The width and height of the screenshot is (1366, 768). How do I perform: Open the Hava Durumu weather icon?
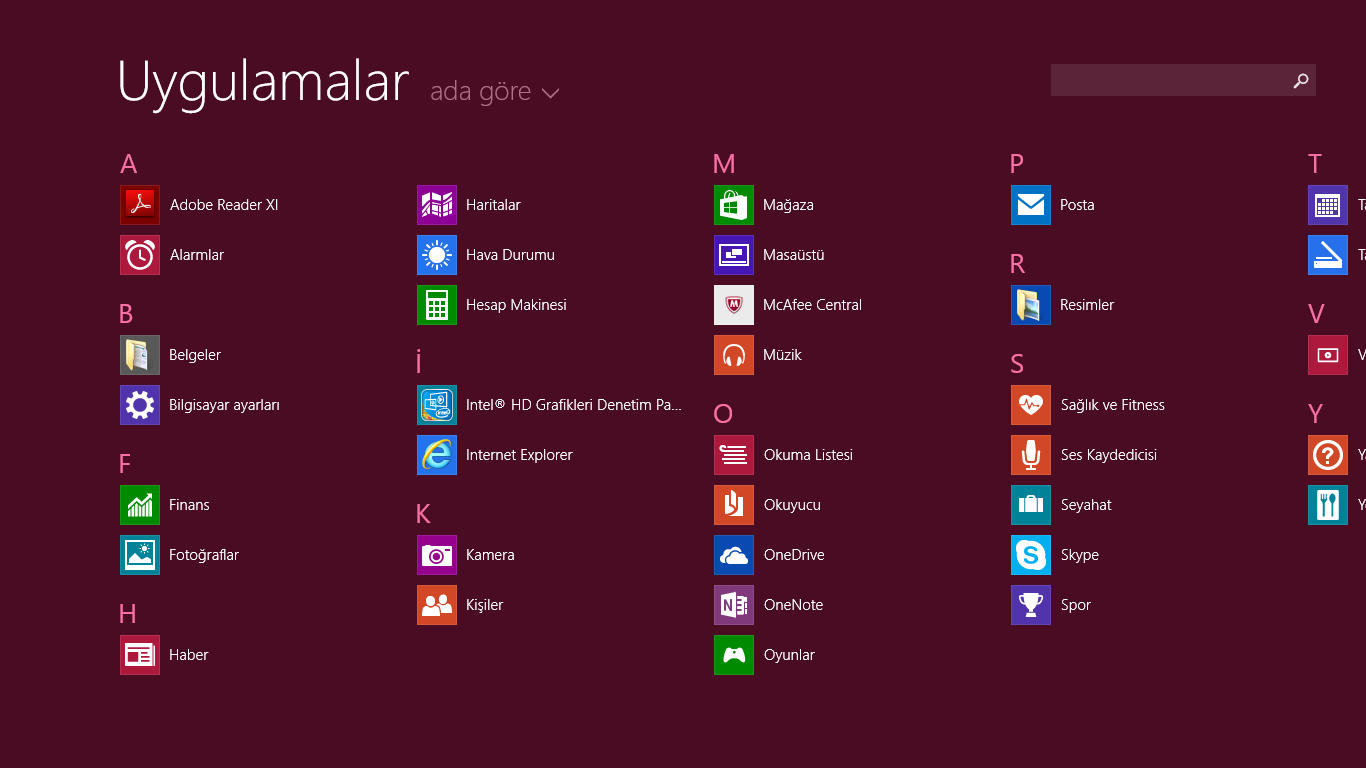[437, 255]
